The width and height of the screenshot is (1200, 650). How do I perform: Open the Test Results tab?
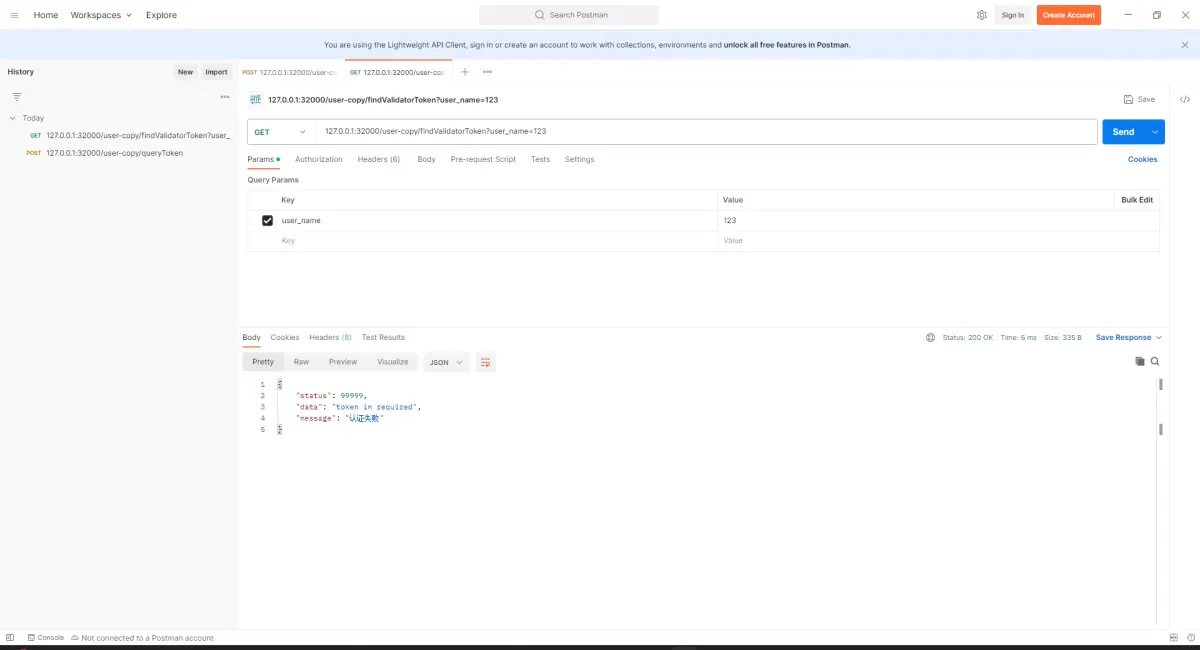click(383, 338)
